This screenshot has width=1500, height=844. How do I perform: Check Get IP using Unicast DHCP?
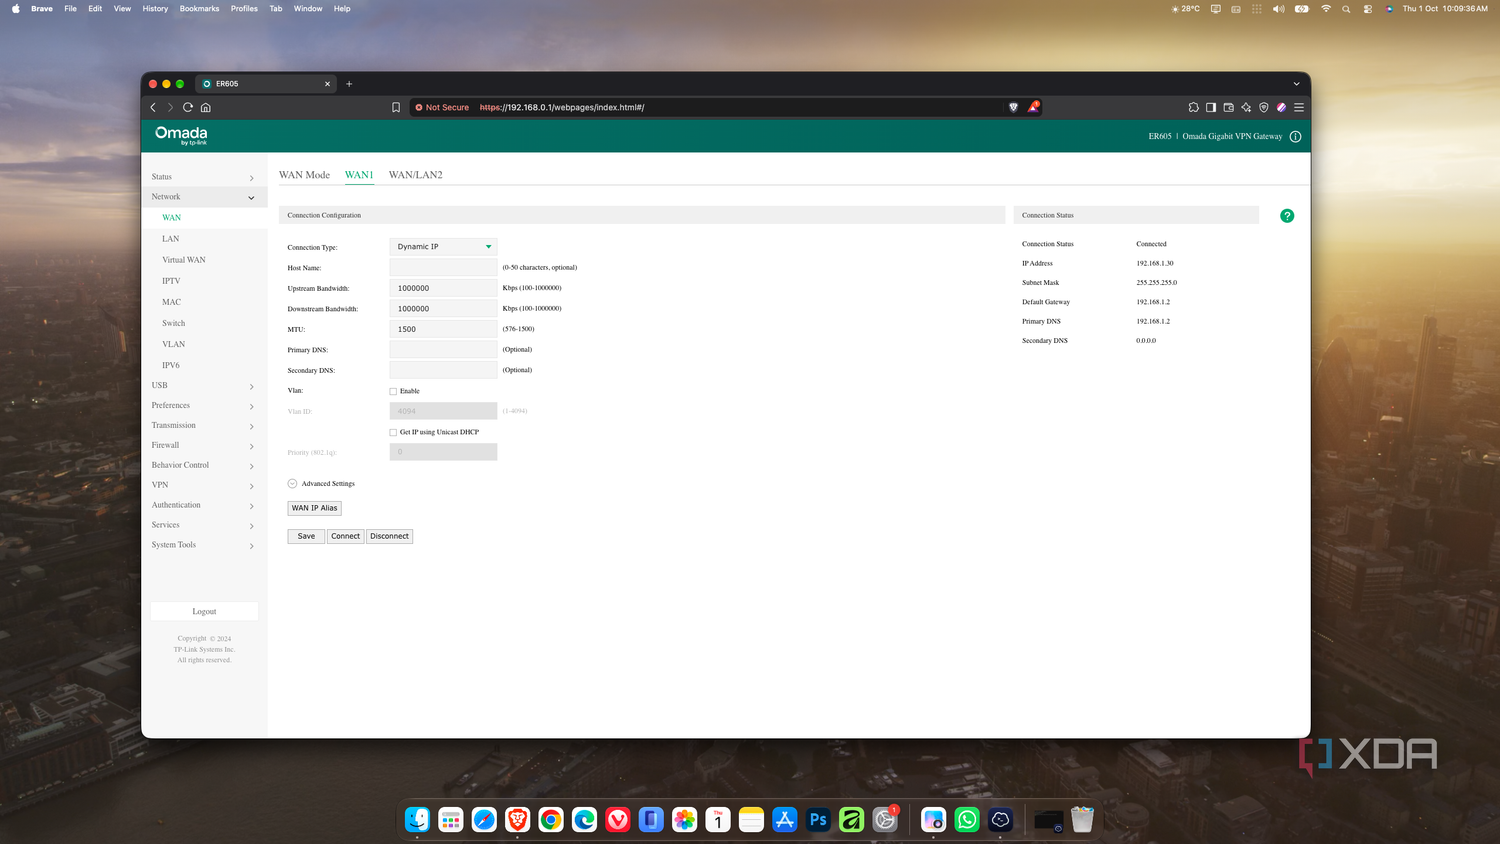tap(393, 432)
